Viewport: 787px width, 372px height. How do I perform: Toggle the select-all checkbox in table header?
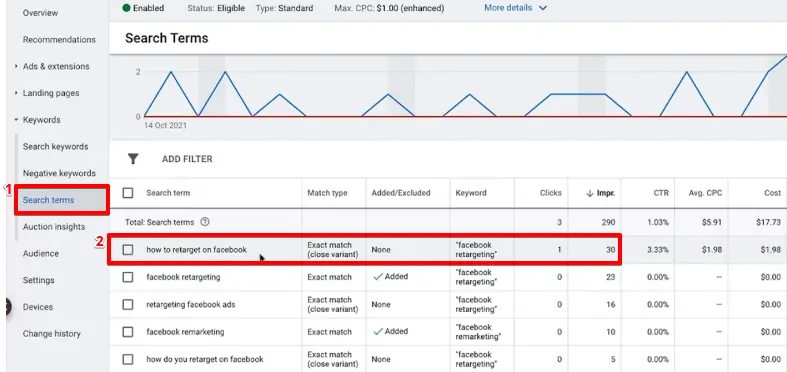click(128, 193)
